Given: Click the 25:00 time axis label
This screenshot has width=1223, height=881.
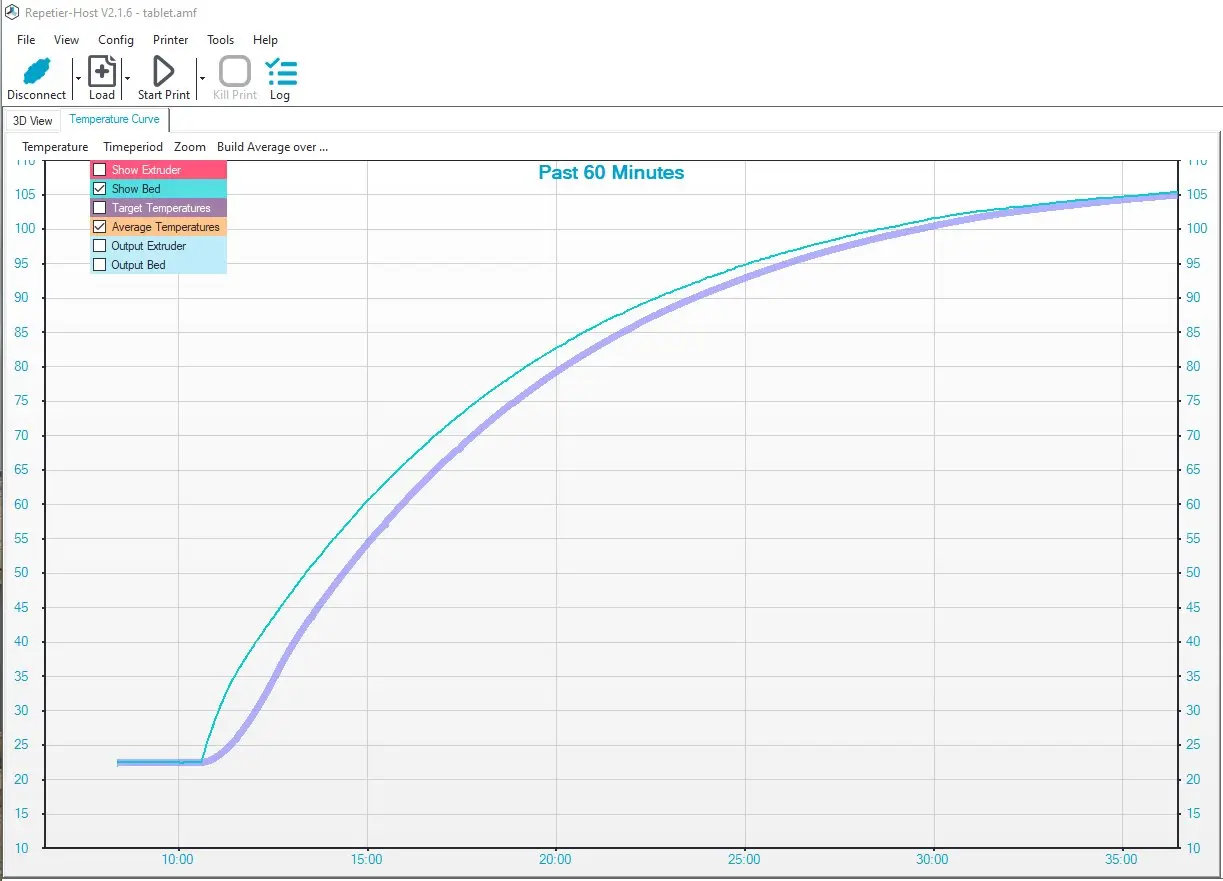Looking at the screenshot, I should coord(744,860).
